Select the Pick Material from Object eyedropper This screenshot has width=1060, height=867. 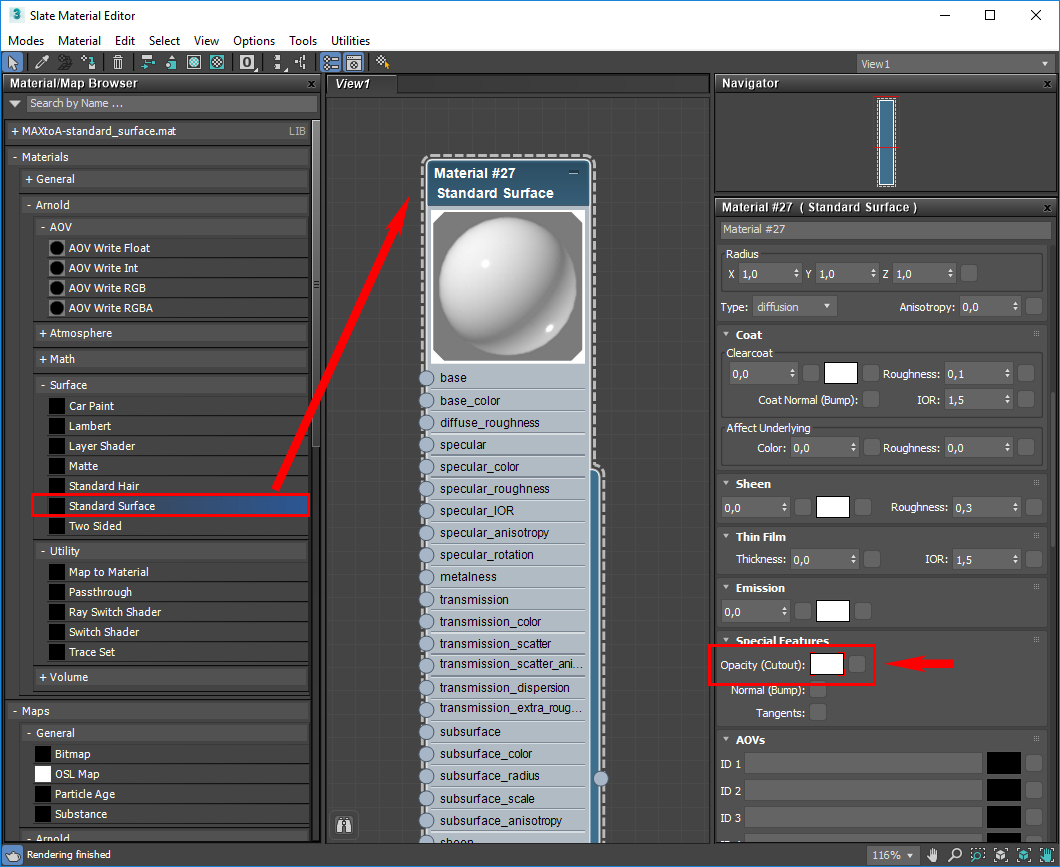pos(41,62)
